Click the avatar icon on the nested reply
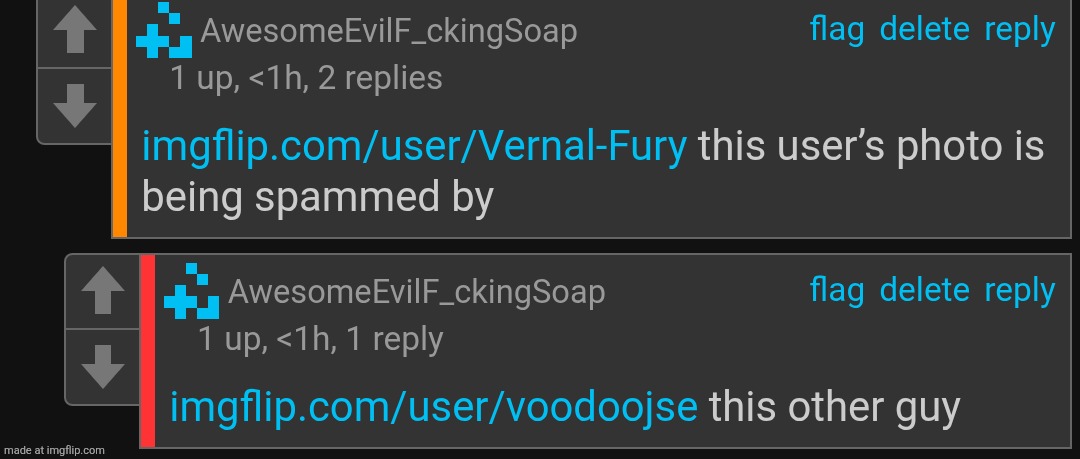Screen dimensions: 1080x459 pos(191,291)
